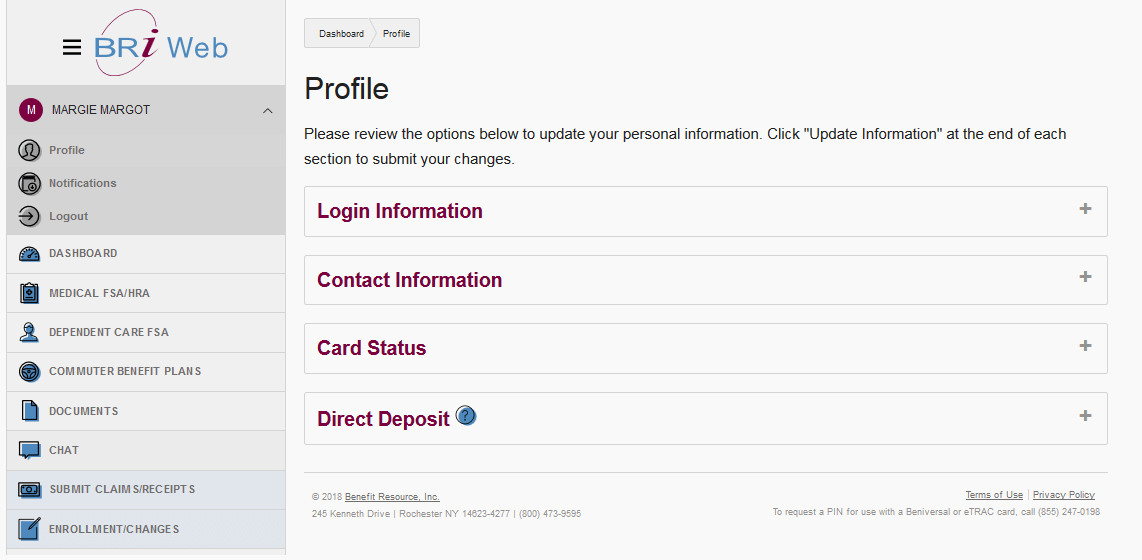Go to Dashboard breadcrumb

click(x=341, y=34)
